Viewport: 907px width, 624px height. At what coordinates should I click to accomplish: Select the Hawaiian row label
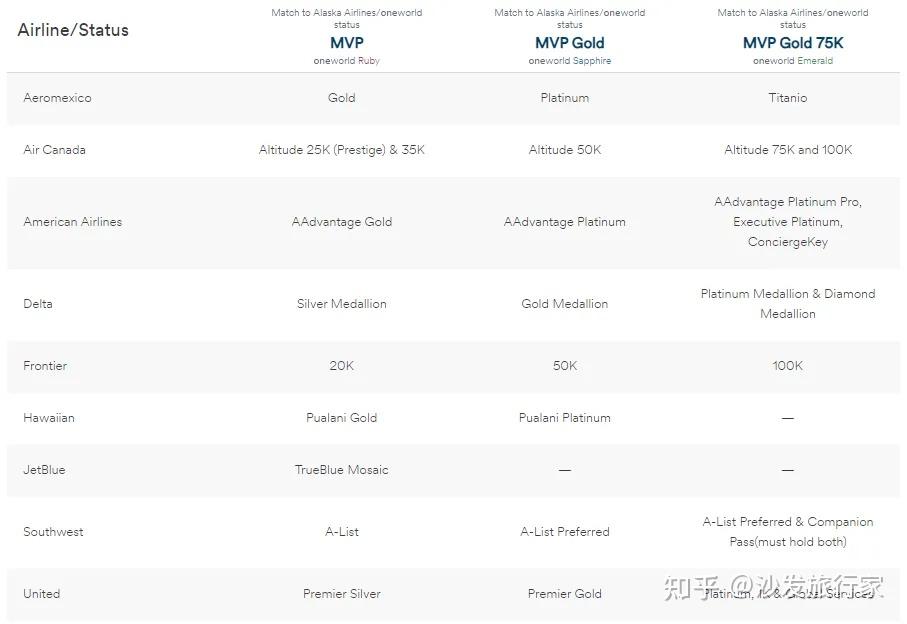click(x=49, y=418)
